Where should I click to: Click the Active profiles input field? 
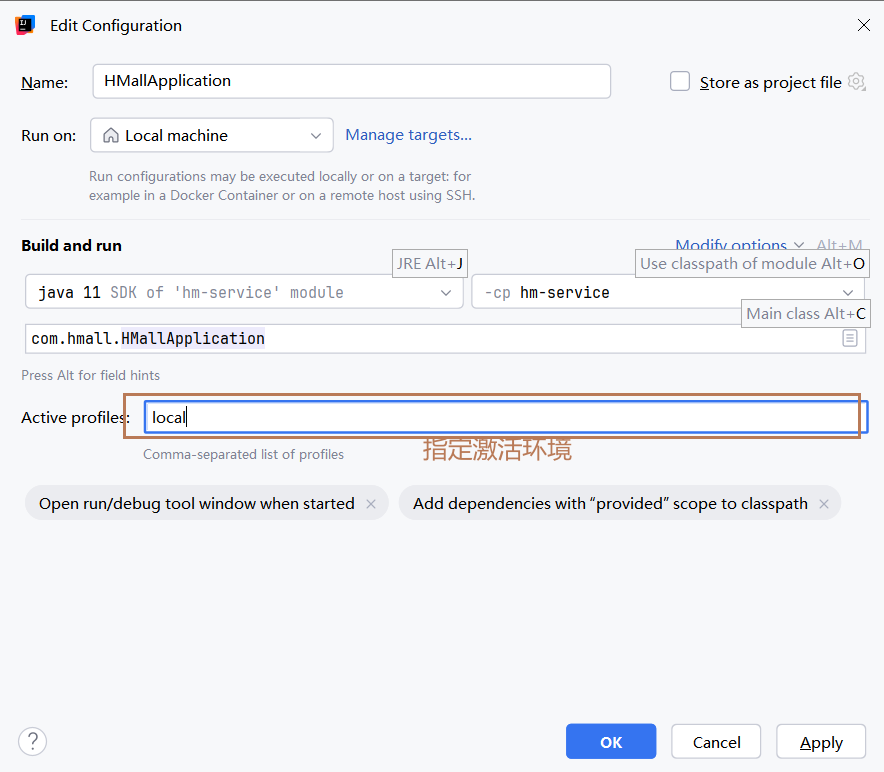pyautogui.click(x=505, y=417)
